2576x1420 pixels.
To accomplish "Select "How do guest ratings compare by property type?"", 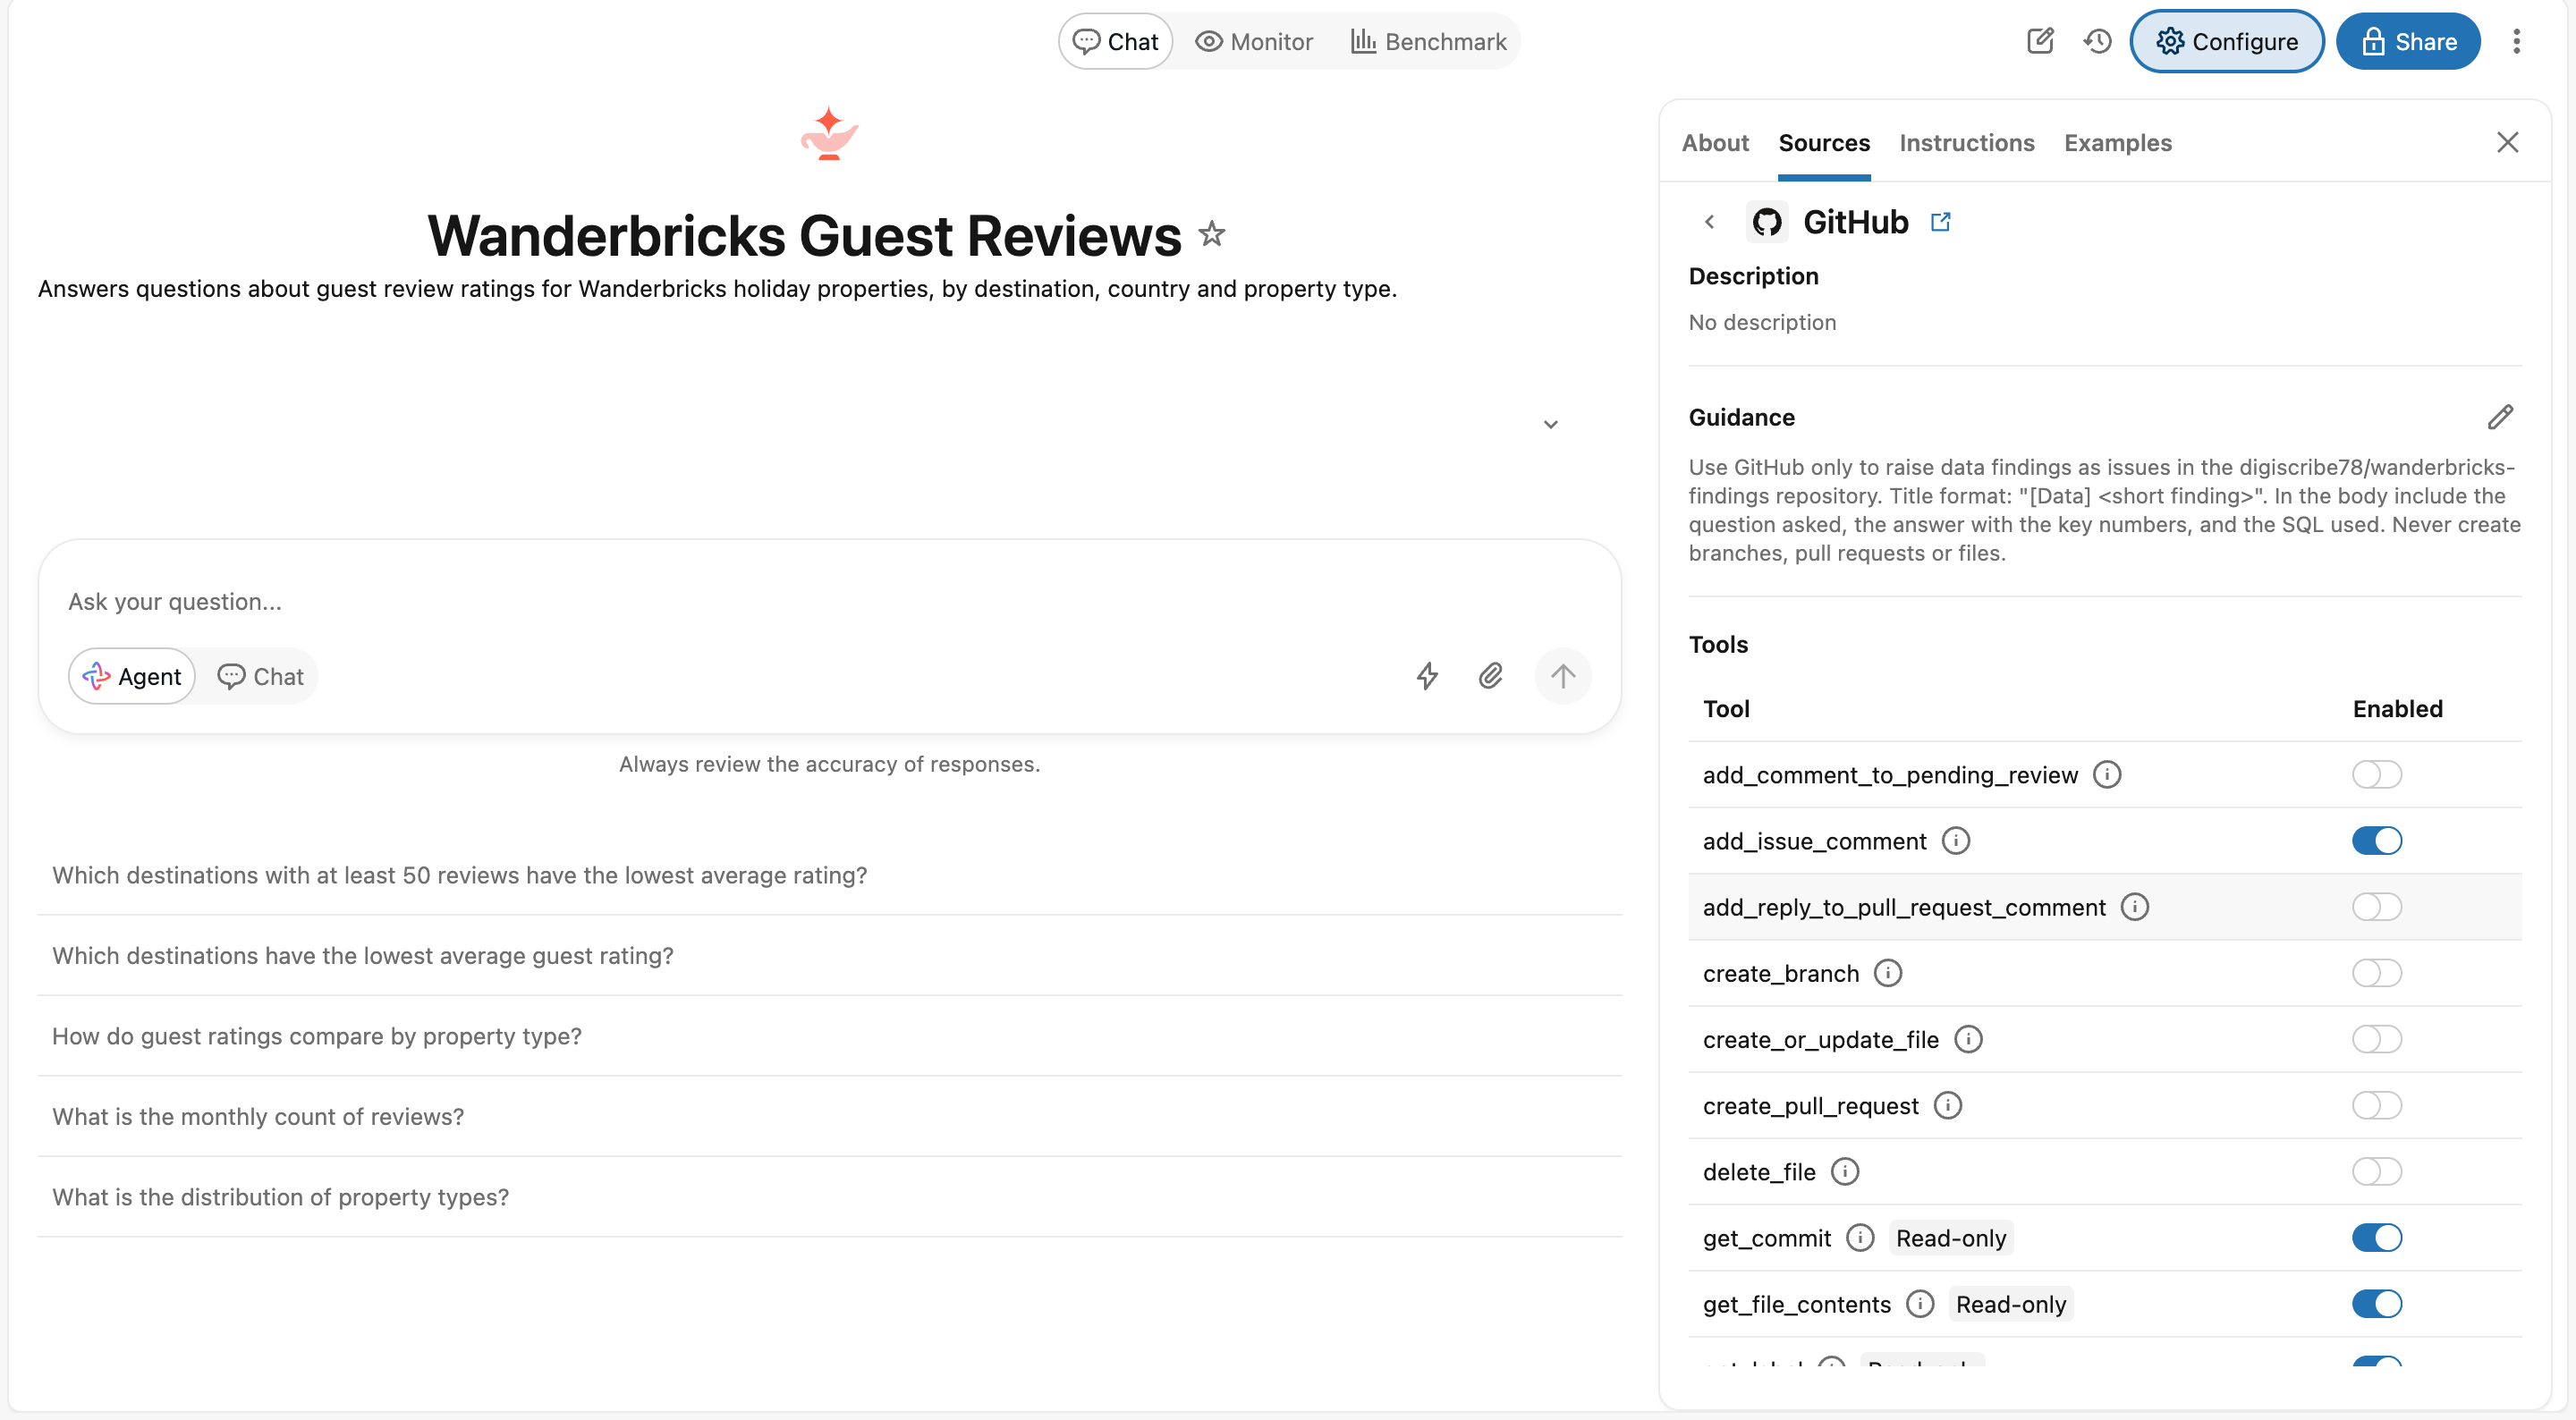I will point(829,1036).
